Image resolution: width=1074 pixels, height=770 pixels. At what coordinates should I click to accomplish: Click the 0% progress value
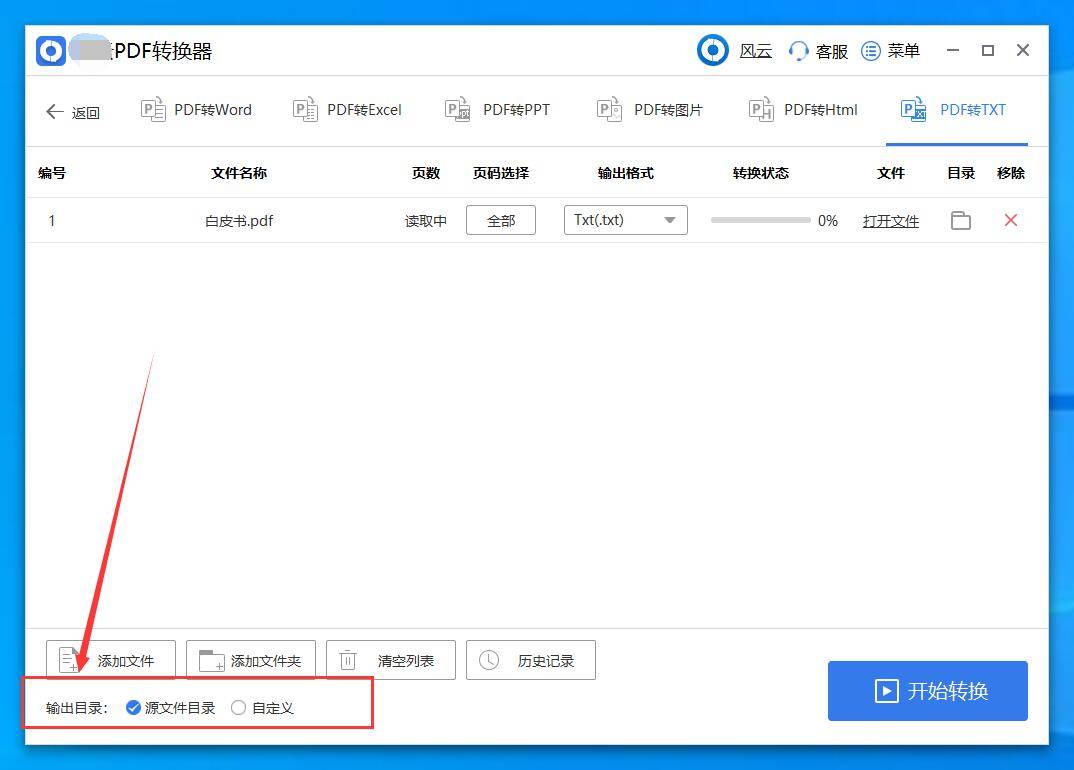tap(827, 221)
